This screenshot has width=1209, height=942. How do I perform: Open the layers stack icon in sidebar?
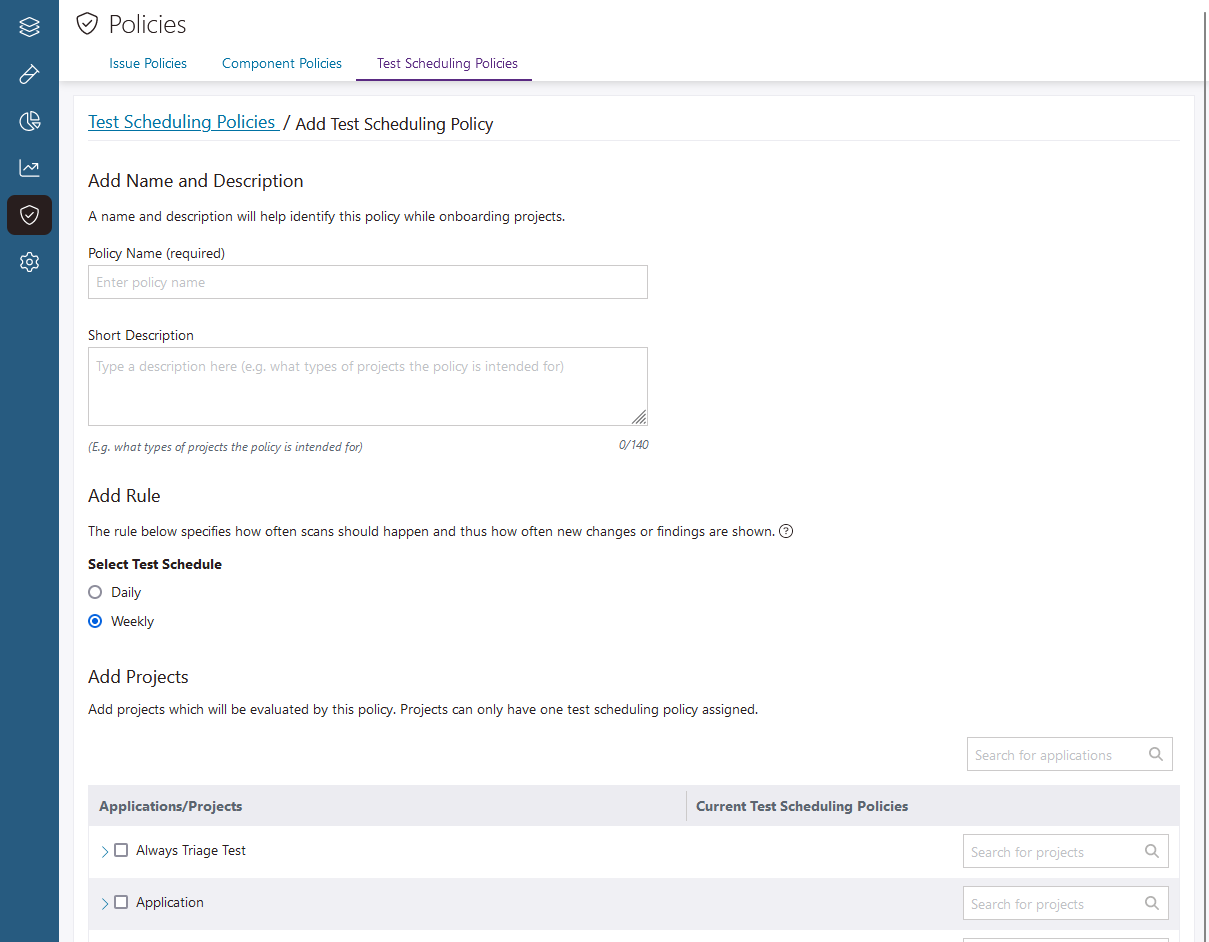29,27
